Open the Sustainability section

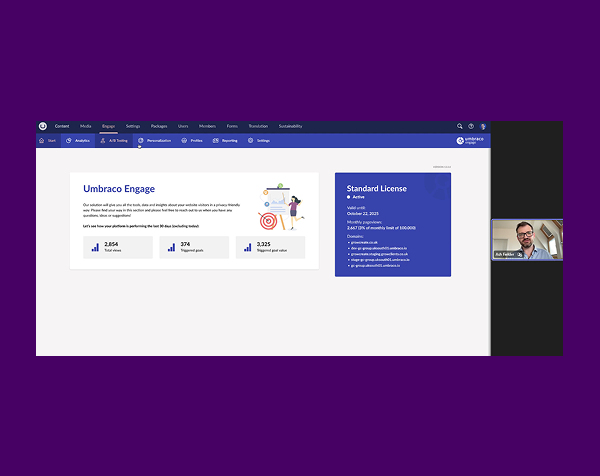pos(290,126)
